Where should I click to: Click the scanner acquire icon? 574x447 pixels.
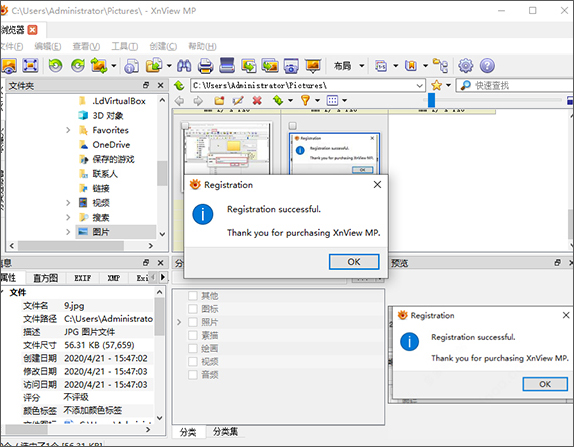click(x=227, y=66)
